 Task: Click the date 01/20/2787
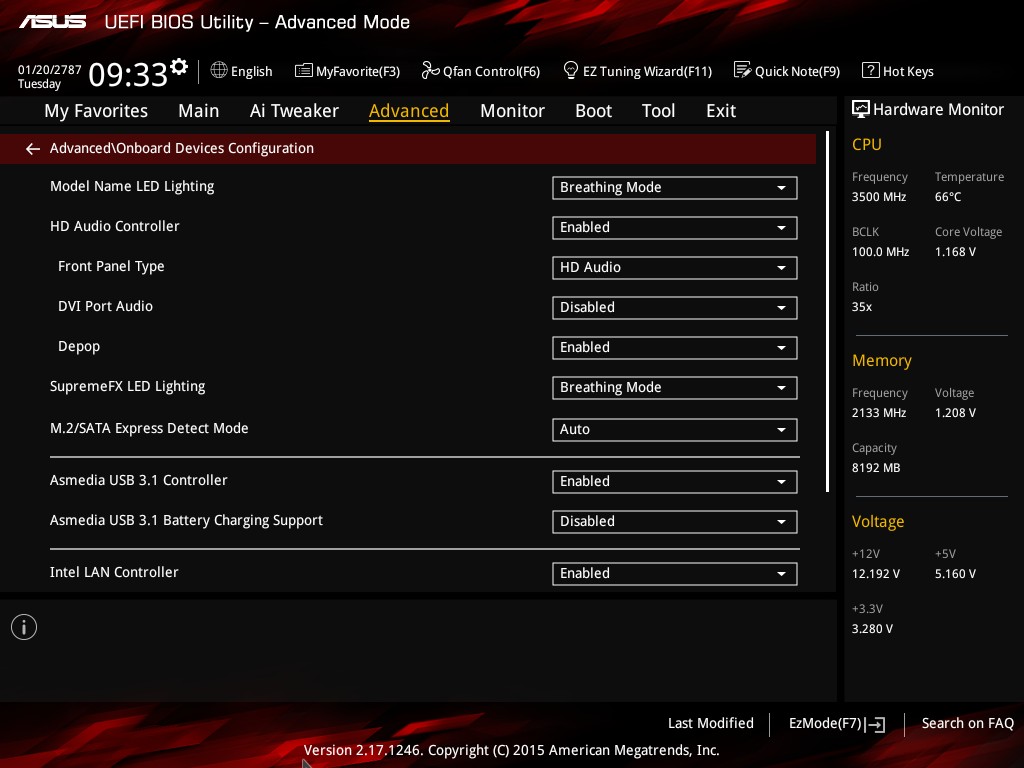click(x=50, y=69)
